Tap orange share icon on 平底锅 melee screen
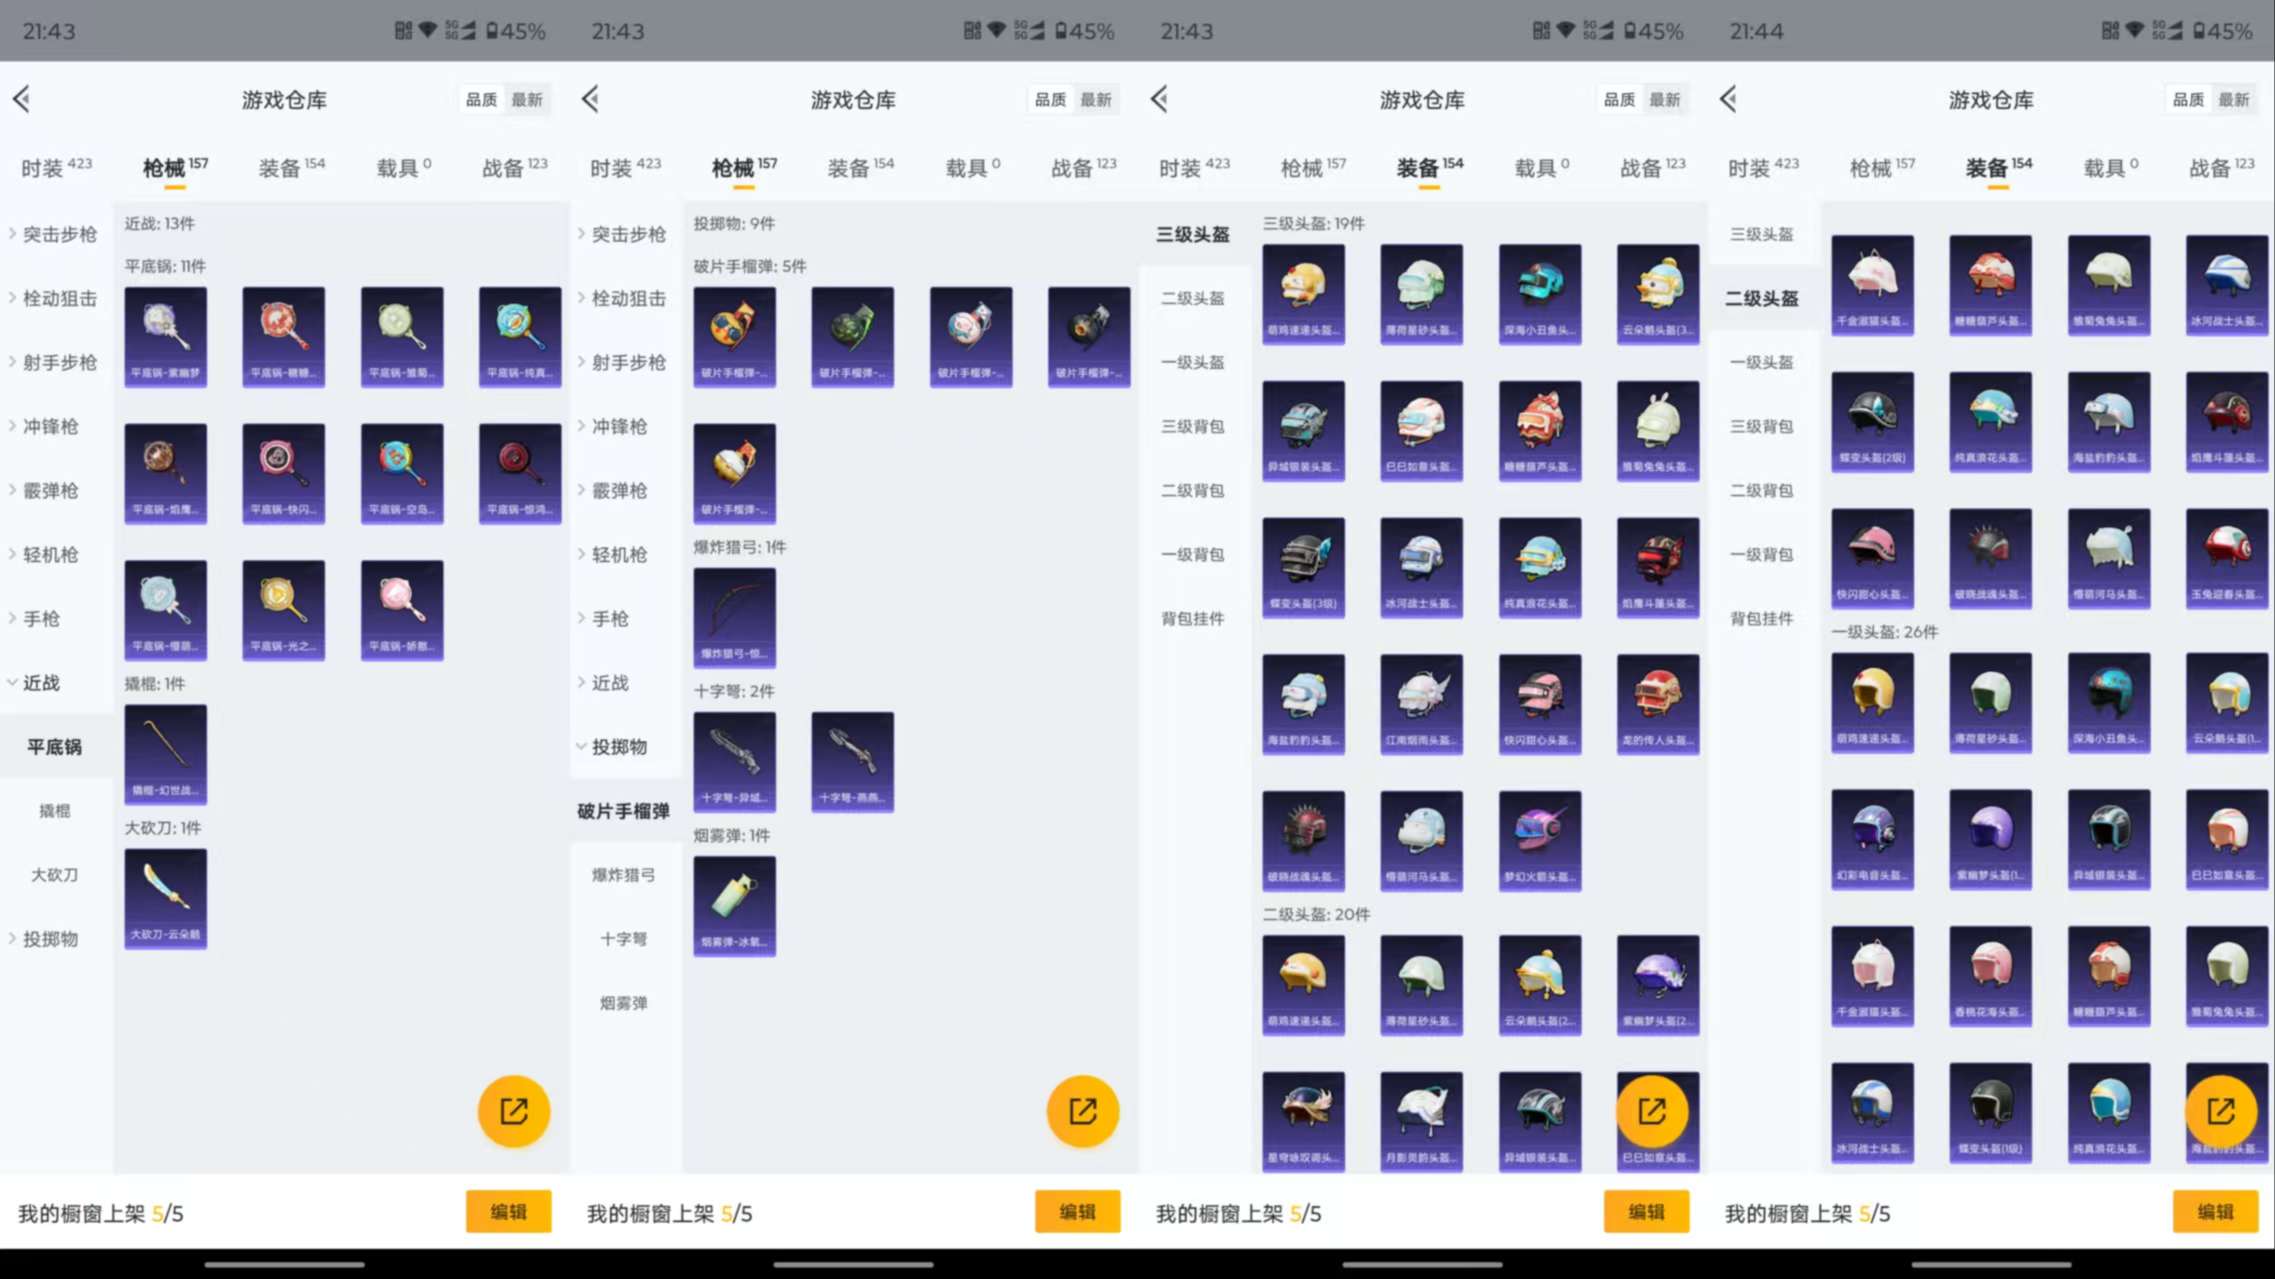The height and width of the screenshot is (1279, 2275). coord(513,1110)
